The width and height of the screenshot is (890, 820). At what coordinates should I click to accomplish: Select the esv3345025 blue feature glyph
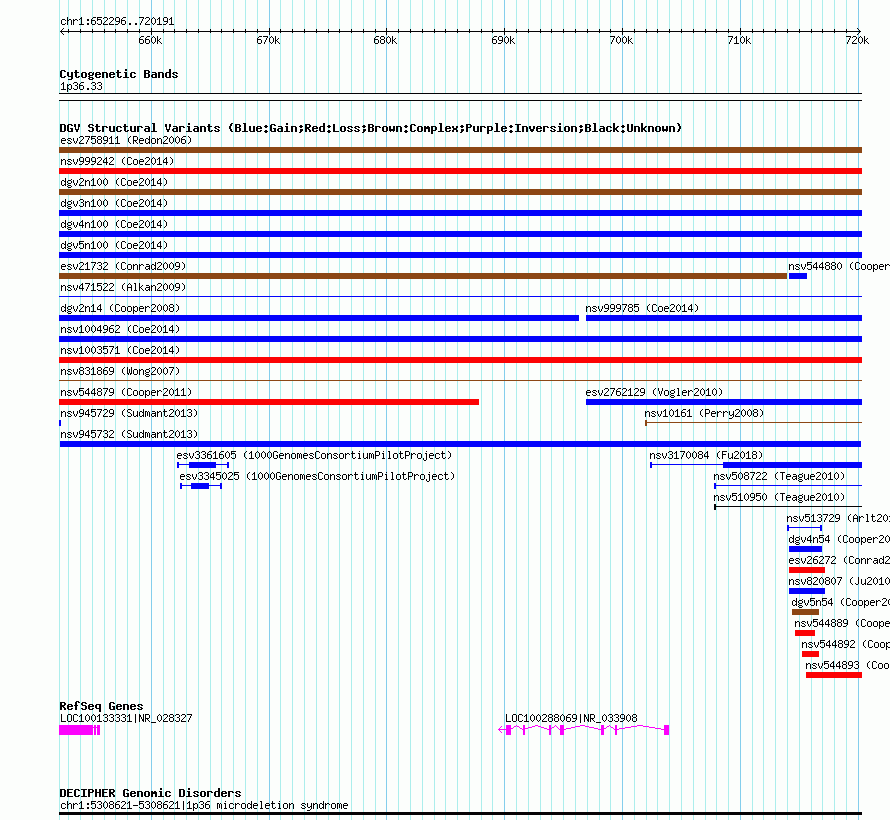pos(200,486)
